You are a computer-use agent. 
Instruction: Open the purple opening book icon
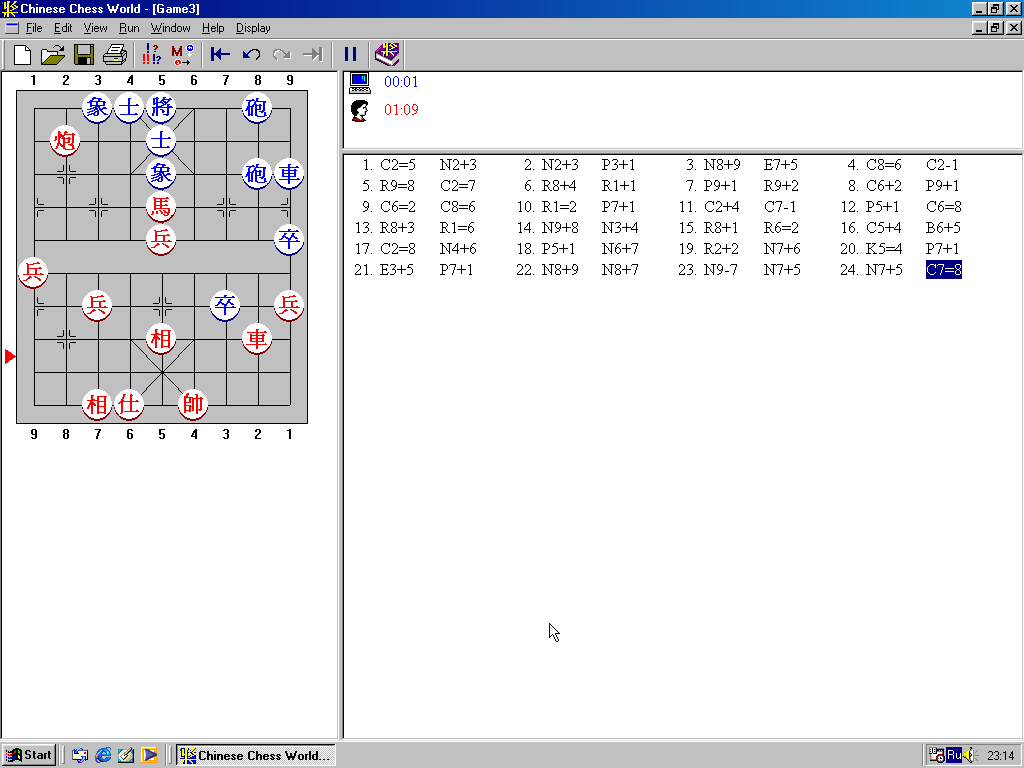point(387,54)
